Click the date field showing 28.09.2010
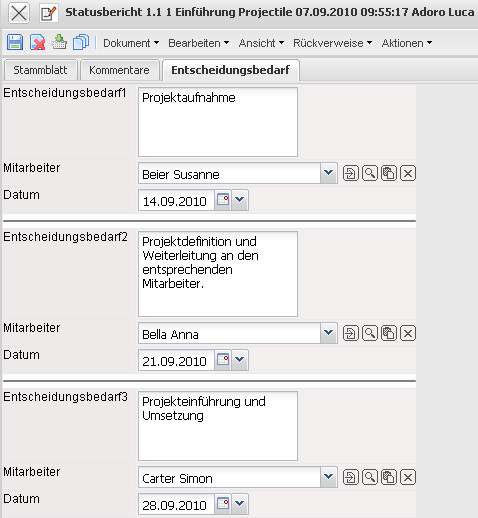This screenshot has height=518, width=478. point(176,505)
